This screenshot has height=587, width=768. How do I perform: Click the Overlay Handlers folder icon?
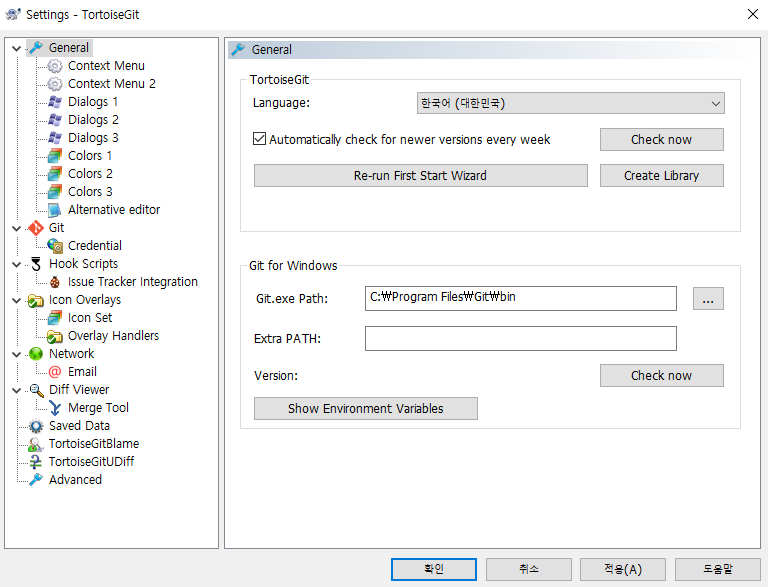(x=55, y=336)
